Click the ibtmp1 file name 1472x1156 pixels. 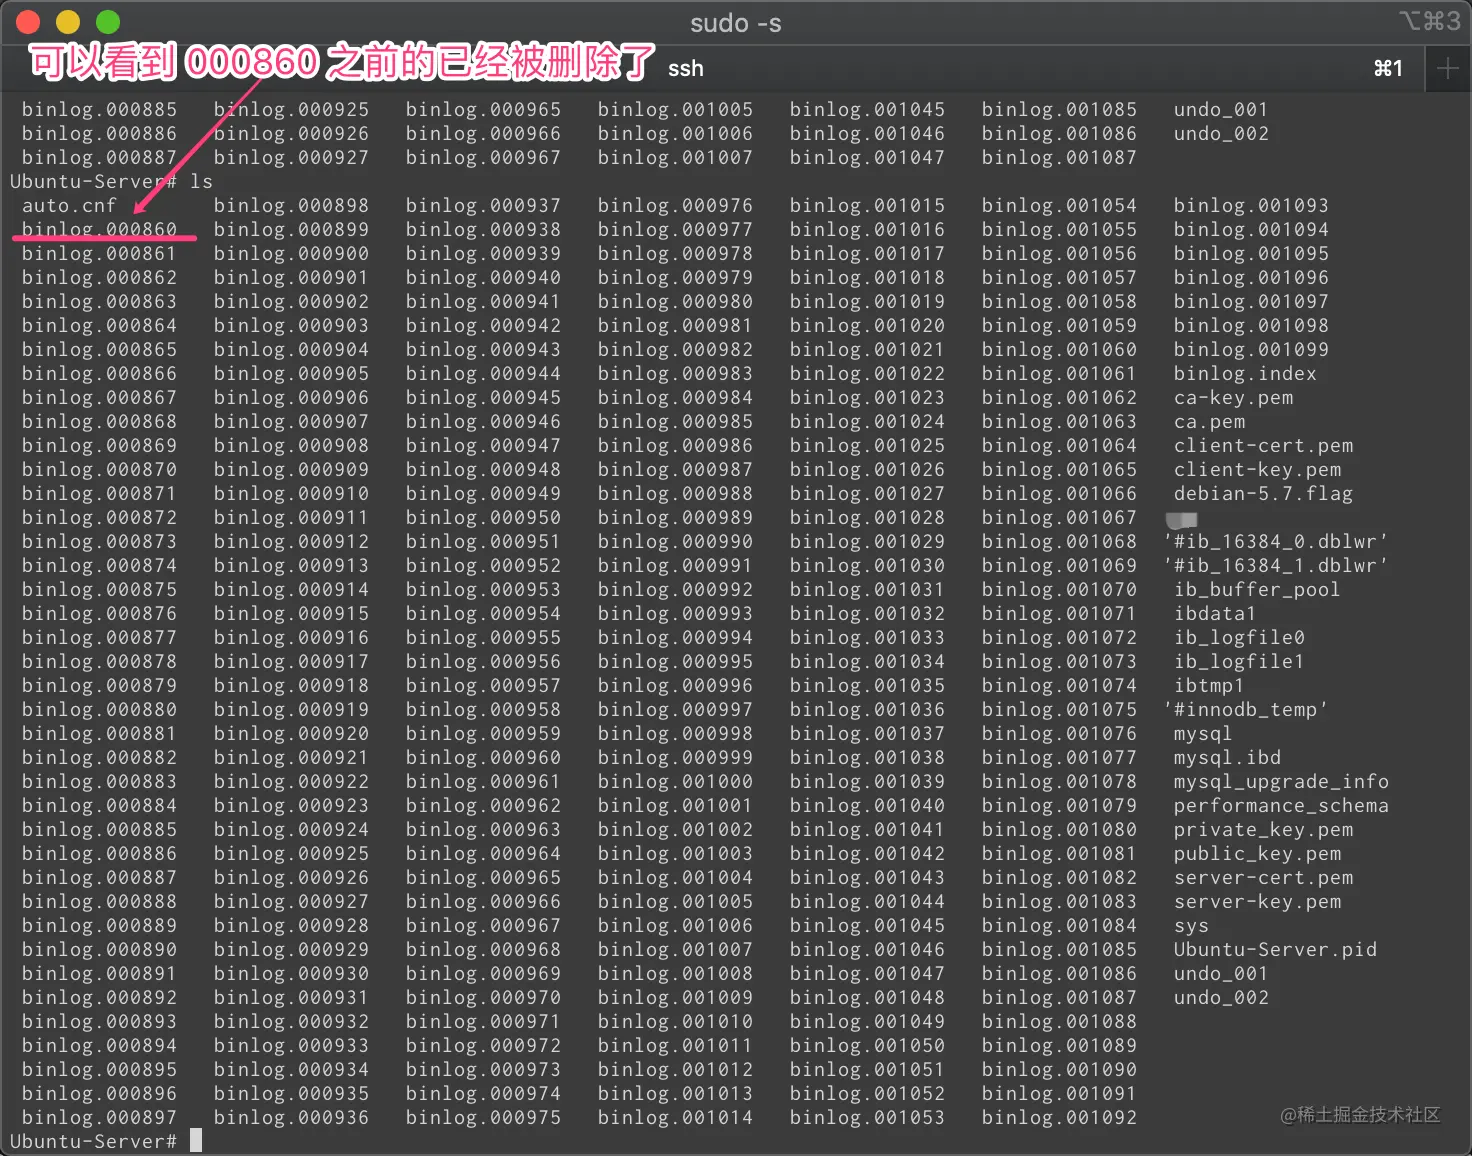[1209, 685]
